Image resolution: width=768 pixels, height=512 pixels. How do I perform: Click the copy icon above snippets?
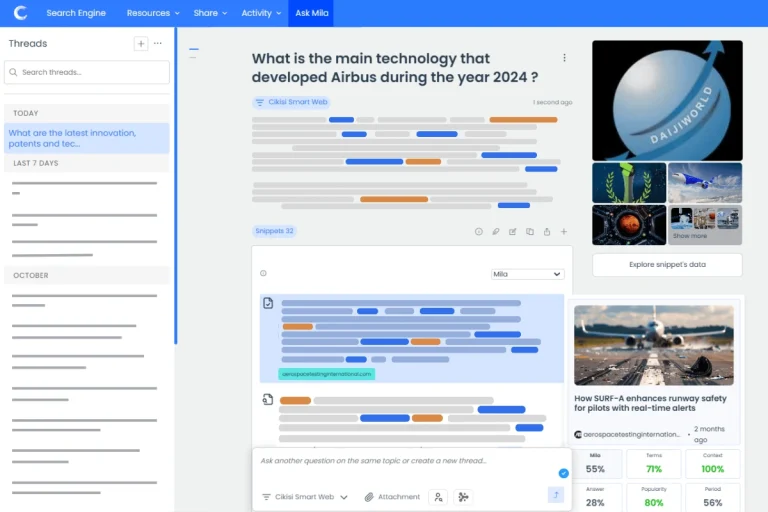pyautogui.click(x=530, y=231)
